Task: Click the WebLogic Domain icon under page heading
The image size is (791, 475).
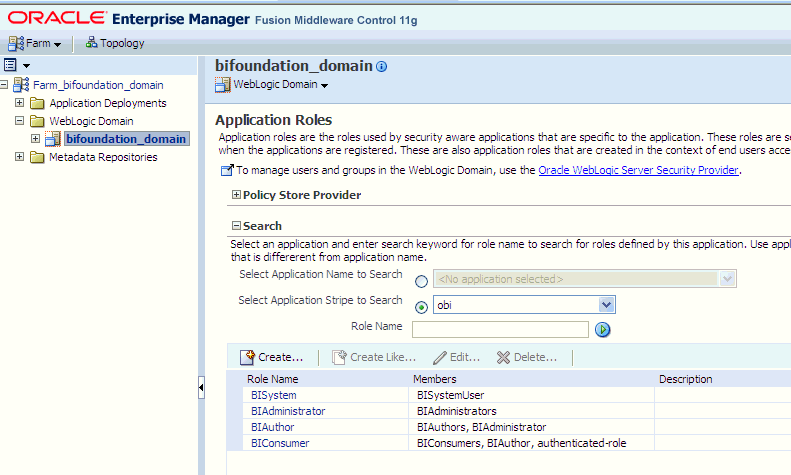Action: click(222, 85)
